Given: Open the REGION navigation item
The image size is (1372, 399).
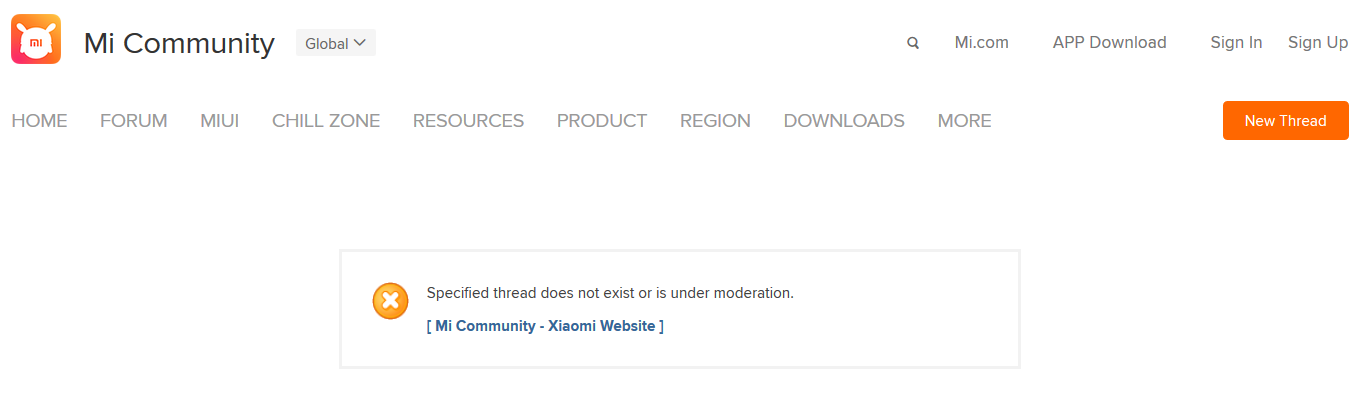Looking at the screenshot, I should click(715, 121).
